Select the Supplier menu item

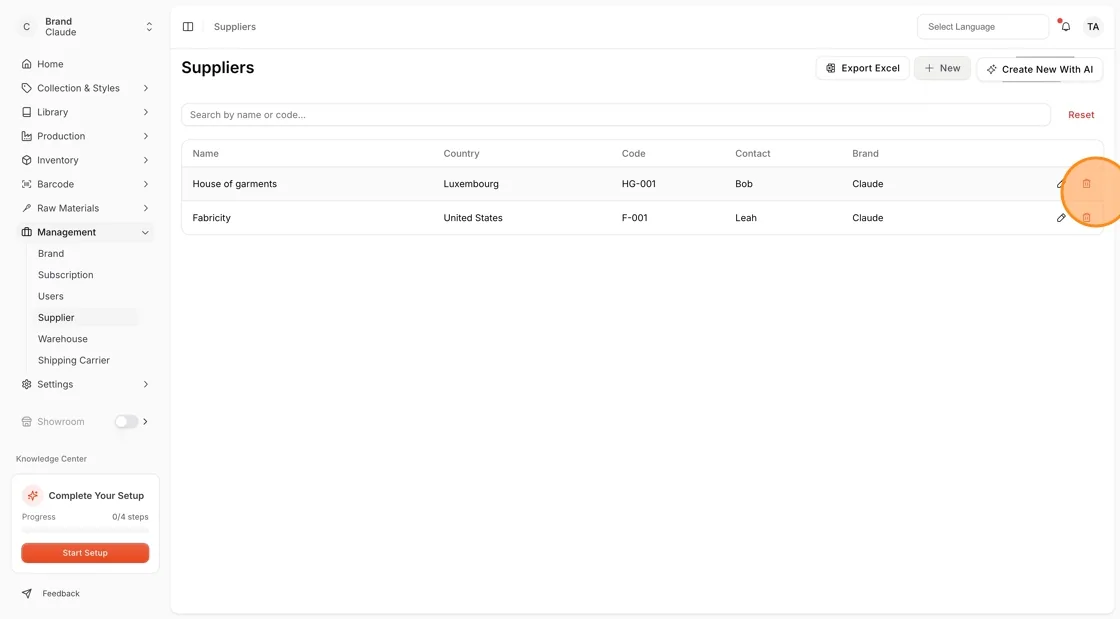coord(86,318)
